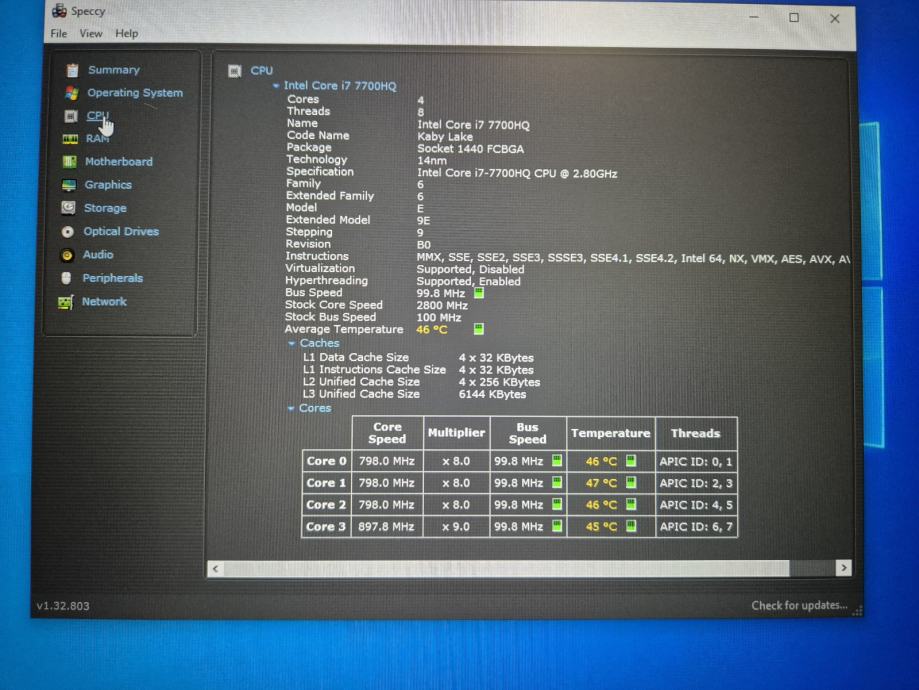Screen dimensions: 919x690
Task: Collapse the Intel Core i7 7700HQ node
Action: 275,86
